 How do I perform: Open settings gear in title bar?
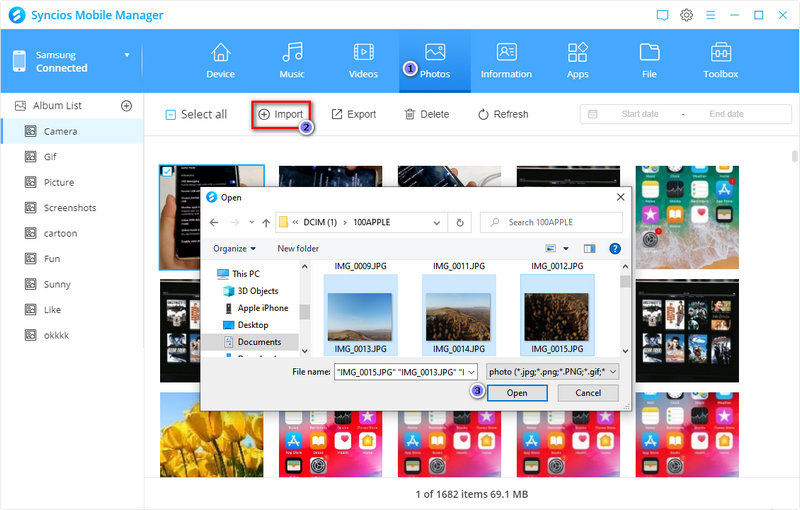coord(686,15)
